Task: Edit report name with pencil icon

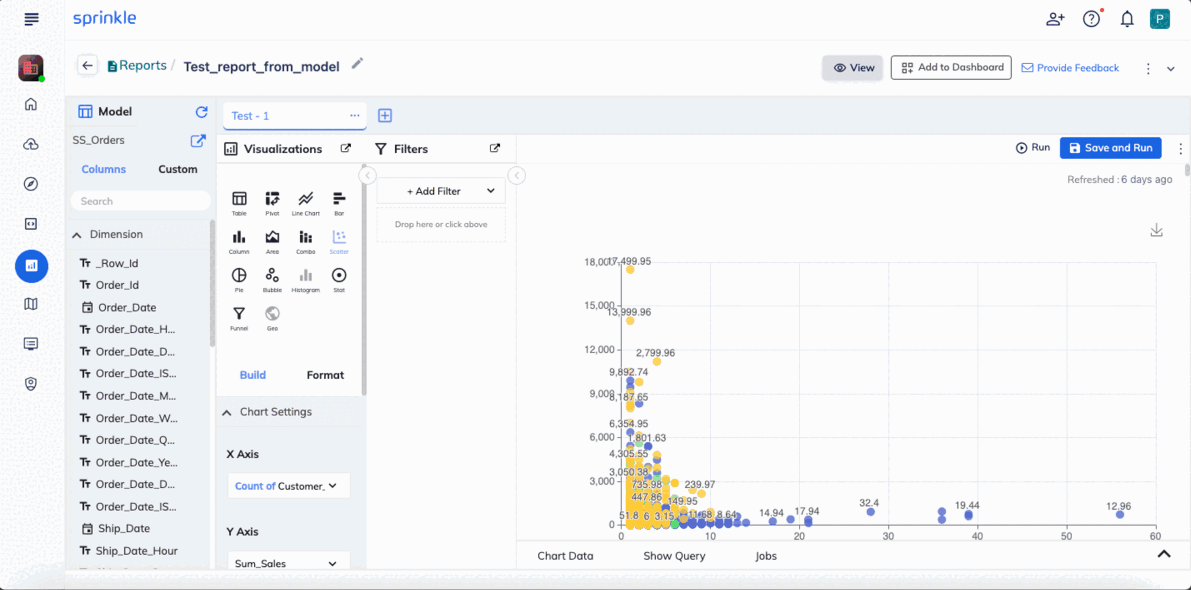Action: pyautogui.click(x=357, y=64)
